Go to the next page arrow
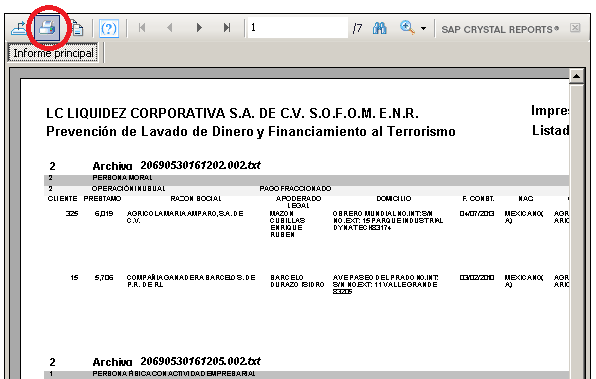The height and width of the screenshot is (379, 596). pyautogui.click(x=199, y=28)
